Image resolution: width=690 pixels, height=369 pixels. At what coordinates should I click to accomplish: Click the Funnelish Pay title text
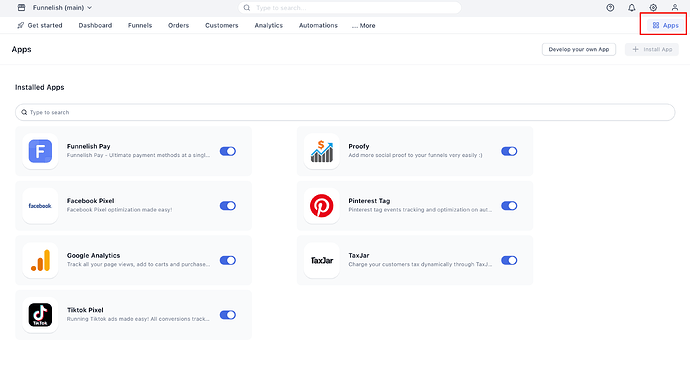click(88, 146)
